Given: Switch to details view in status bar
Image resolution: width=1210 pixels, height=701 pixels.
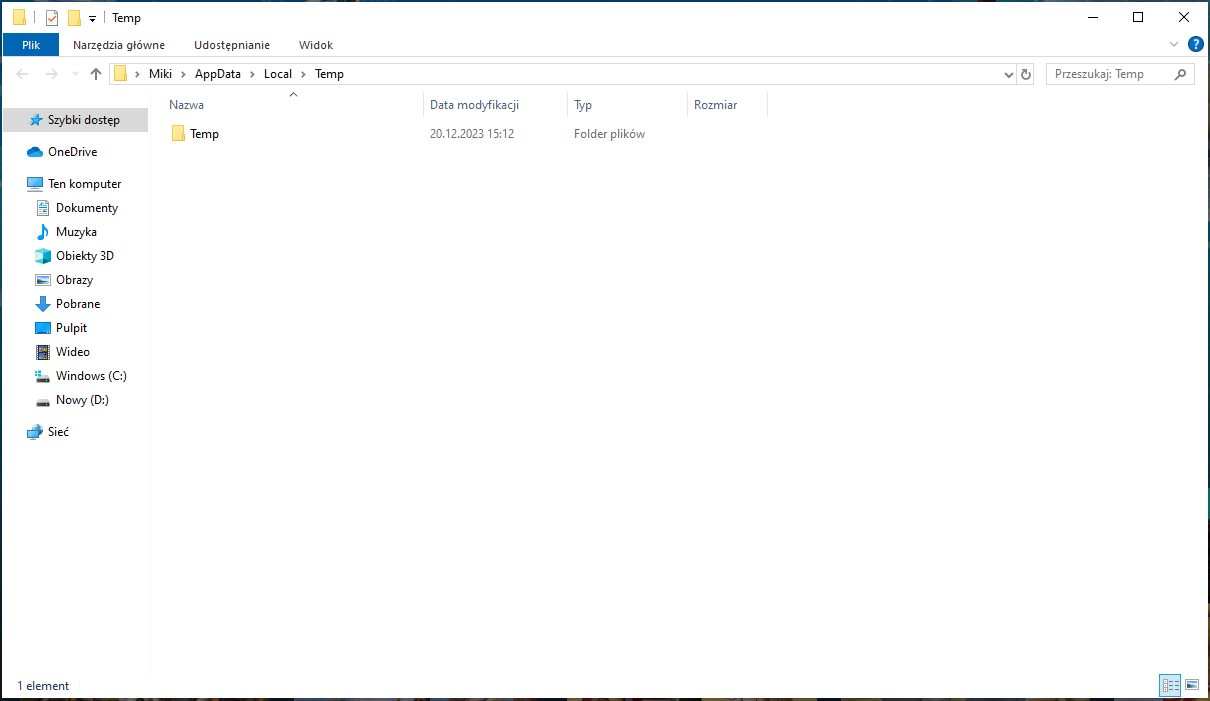Looking at the screenshot, I should point(1169,685).
